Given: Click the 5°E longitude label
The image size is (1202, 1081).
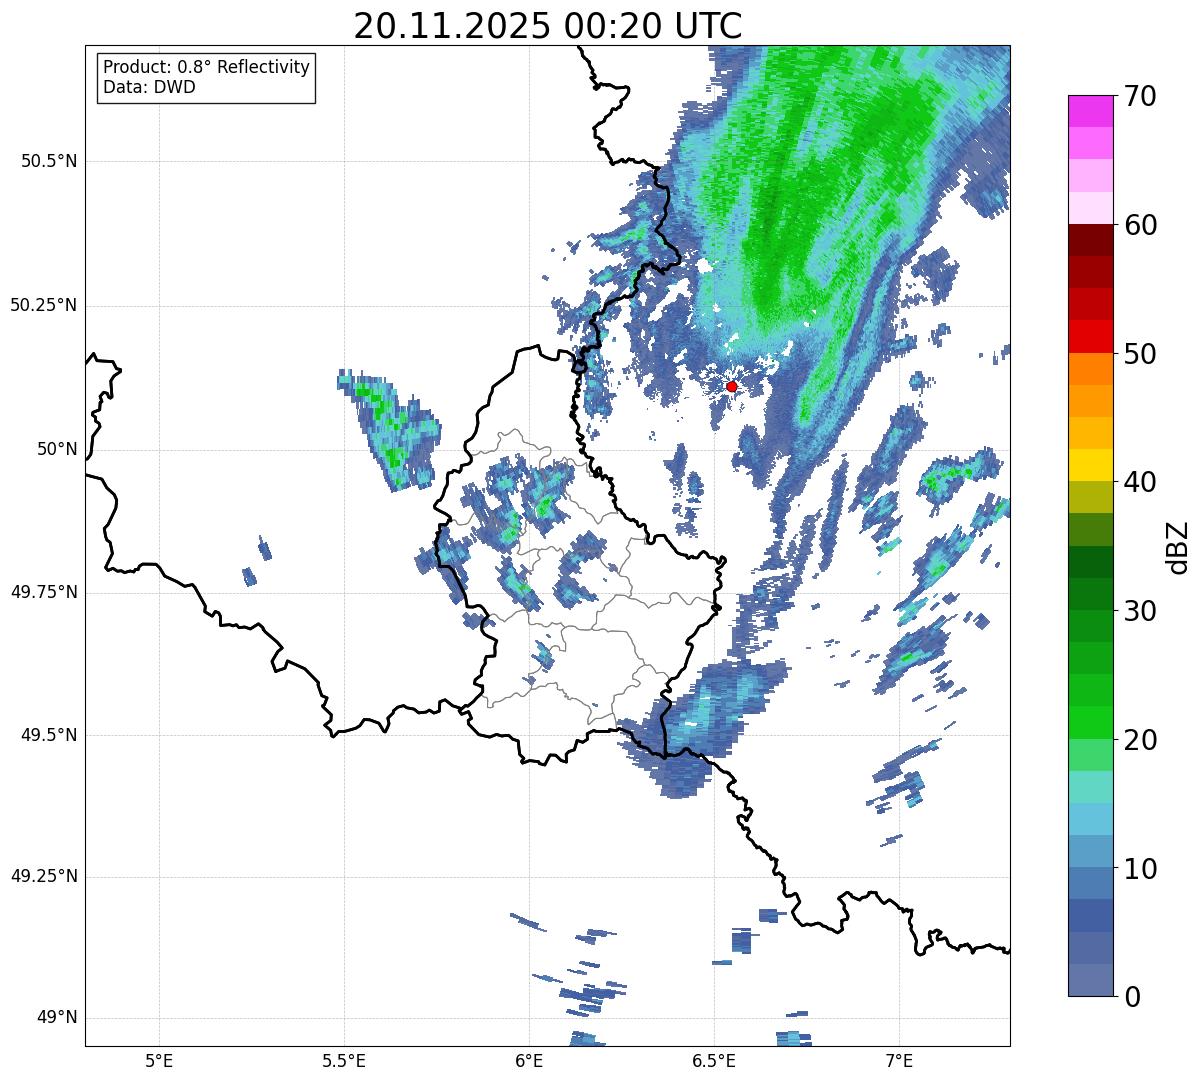Looking at the screenshot, I should pyautogui.click(x=159, y=1060).
